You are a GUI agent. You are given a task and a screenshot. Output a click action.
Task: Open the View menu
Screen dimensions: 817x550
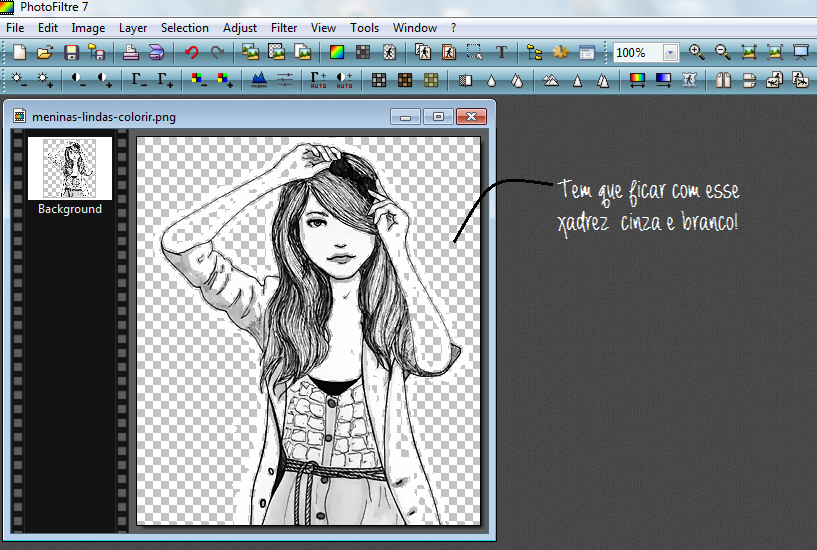click(323, 28)
